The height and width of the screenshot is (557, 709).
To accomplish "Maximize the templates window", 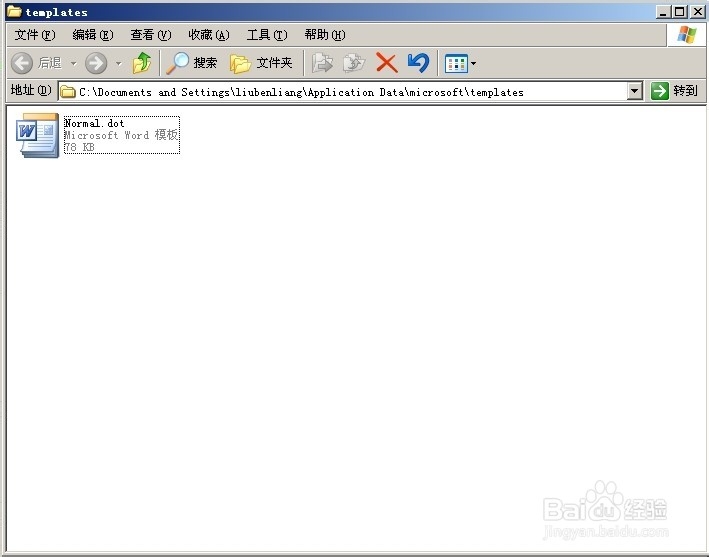I will coord(680,12).
